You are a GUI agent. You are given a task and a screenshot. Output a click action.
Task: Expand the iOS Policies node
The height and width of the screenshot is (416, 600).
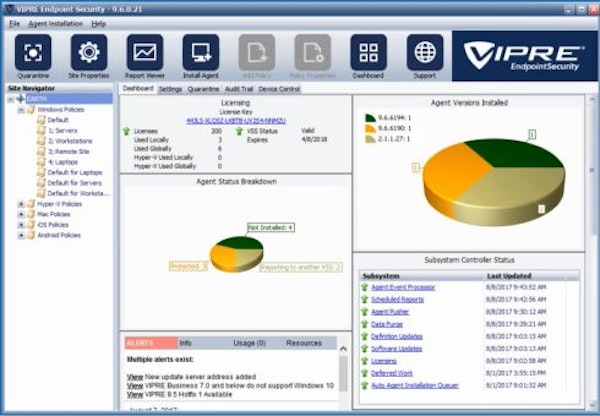(21, 225)
